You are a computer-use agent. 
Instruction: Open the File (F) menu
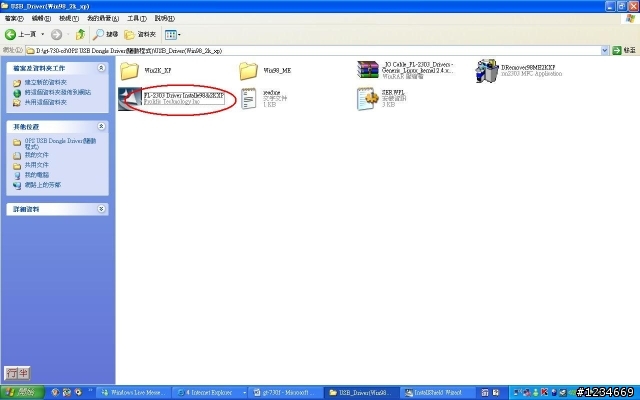(14, 18)
